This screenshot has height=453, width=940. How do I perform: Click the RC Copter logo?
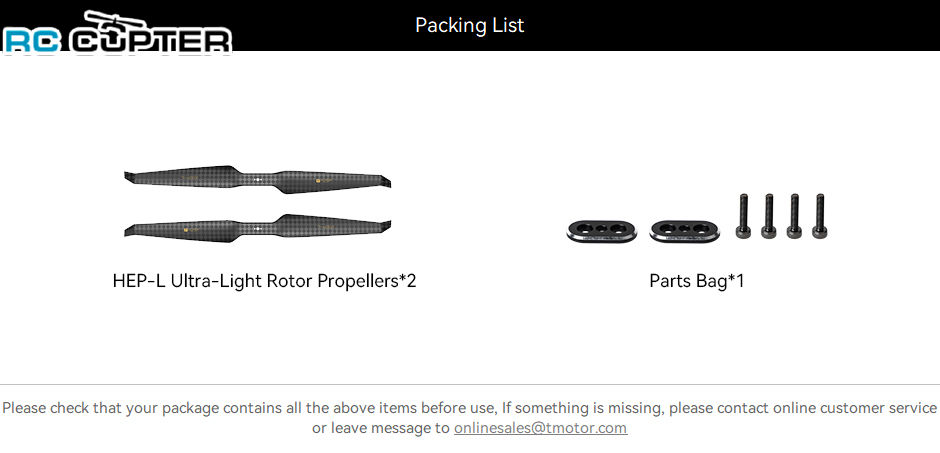pyautogui.click(x=118, y=33)
